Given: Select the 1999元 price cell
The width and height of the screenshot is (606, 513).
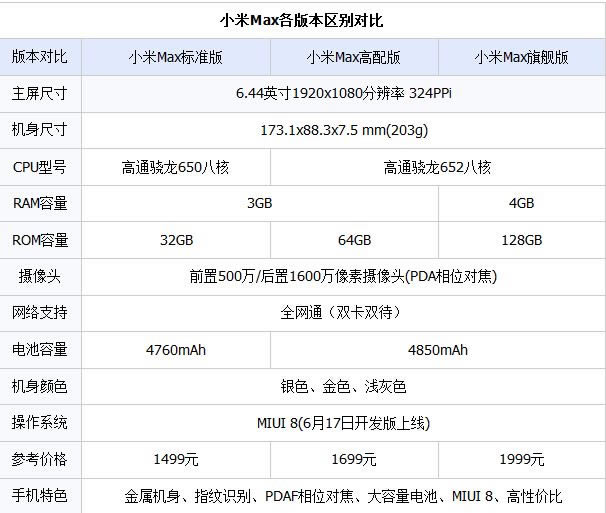Looking at the screenshot, I should [x=521, y=460].
